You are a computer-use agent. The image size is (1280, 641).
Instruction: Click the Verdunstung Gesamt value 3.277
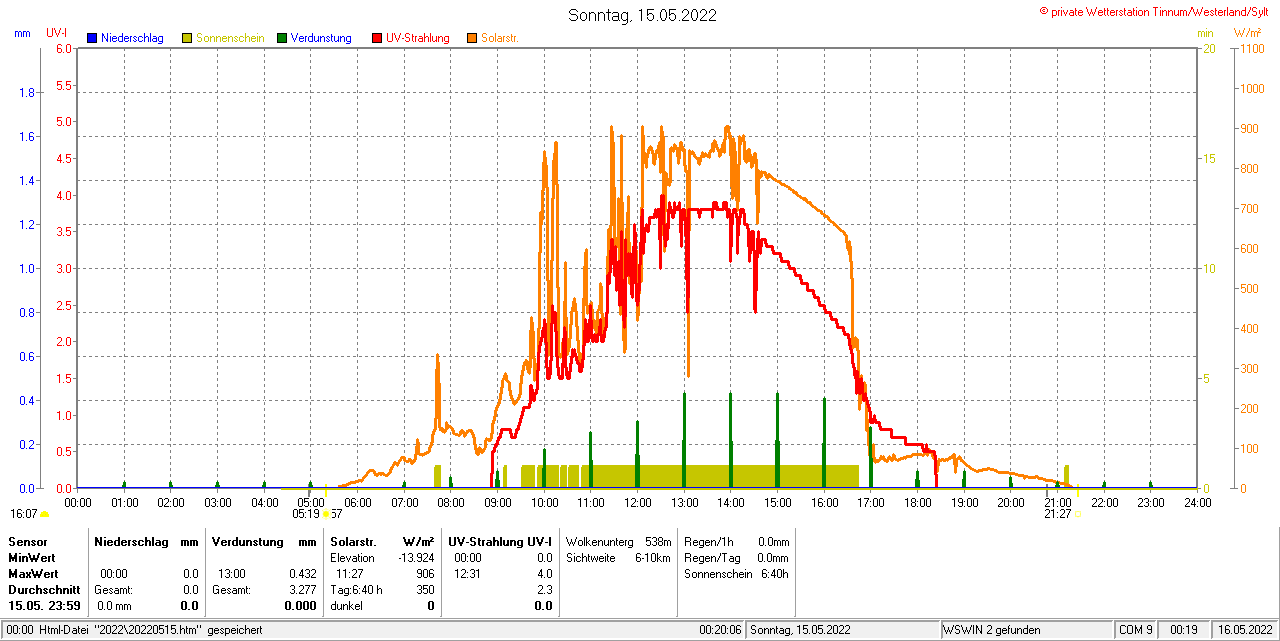[x=301, y=590]
